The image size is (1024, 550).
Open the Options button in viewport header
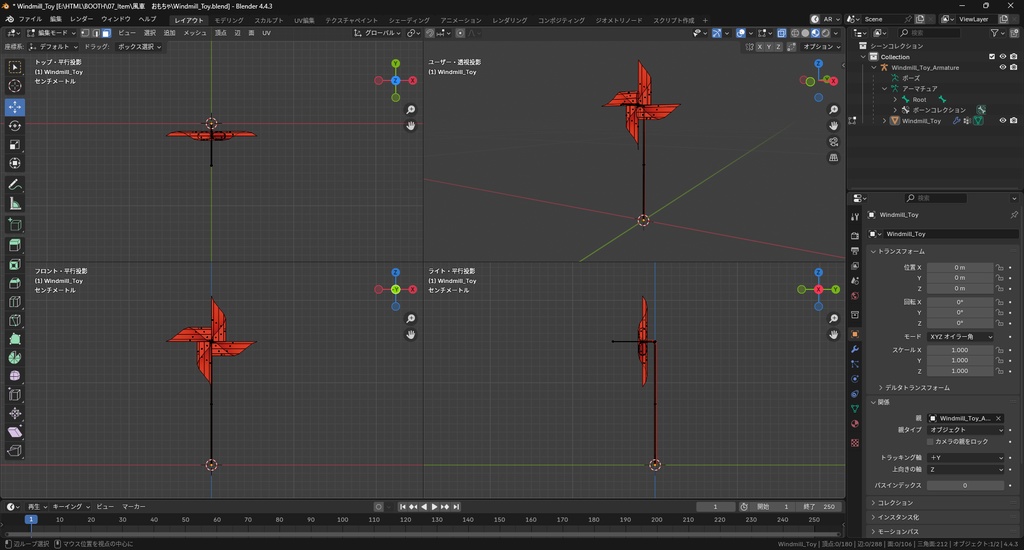(822, 47)
